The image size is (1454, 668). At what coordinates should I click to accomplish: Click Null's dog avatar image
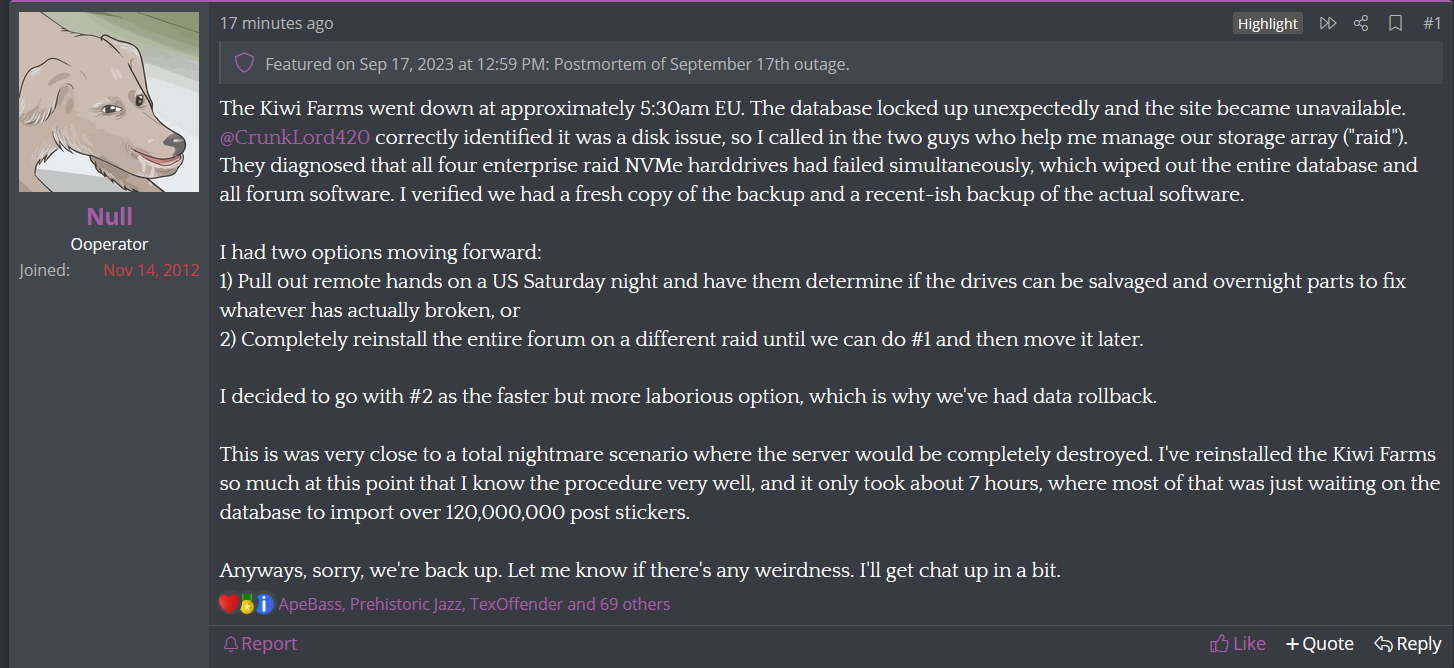[109, 102]
